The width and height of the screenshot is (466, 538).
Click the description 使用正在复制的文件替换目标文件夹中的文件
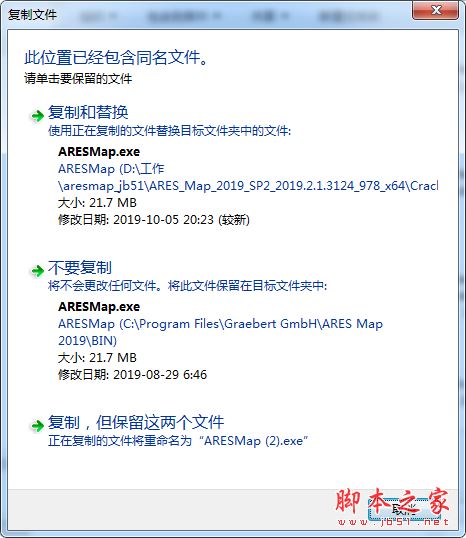170,131
